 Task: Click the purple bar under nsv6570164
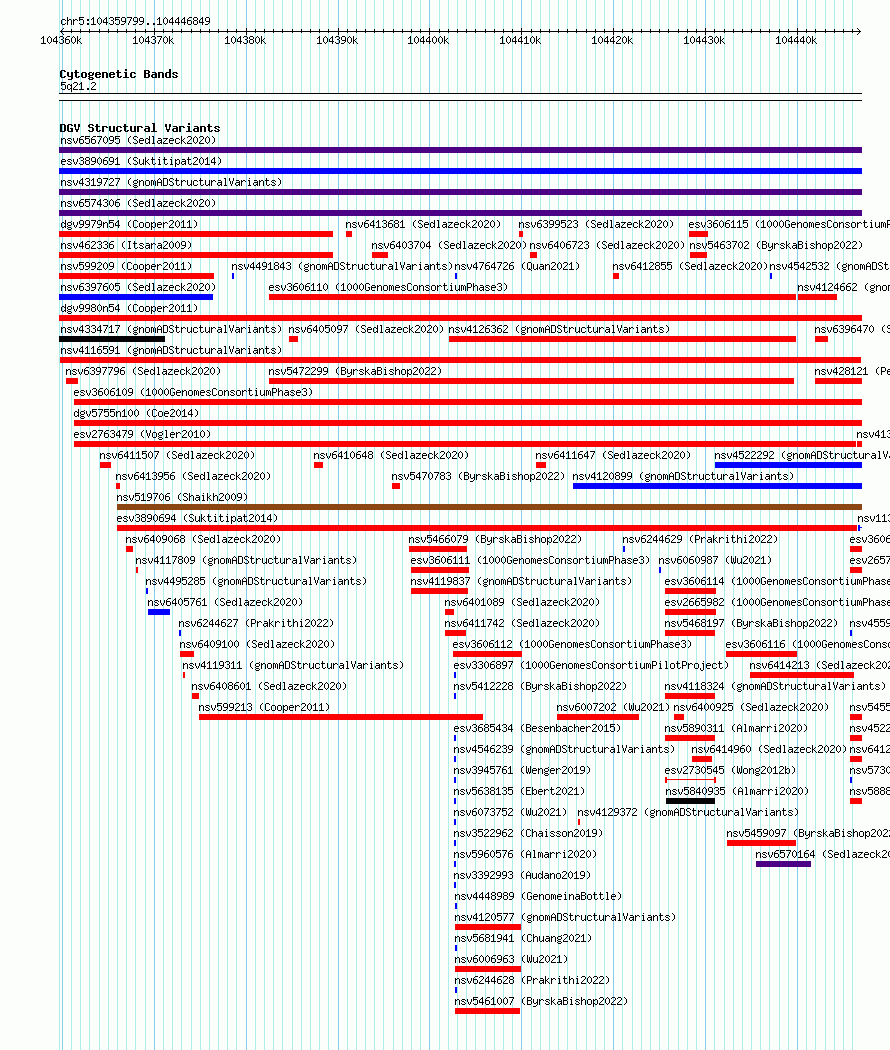click(783, 864)
